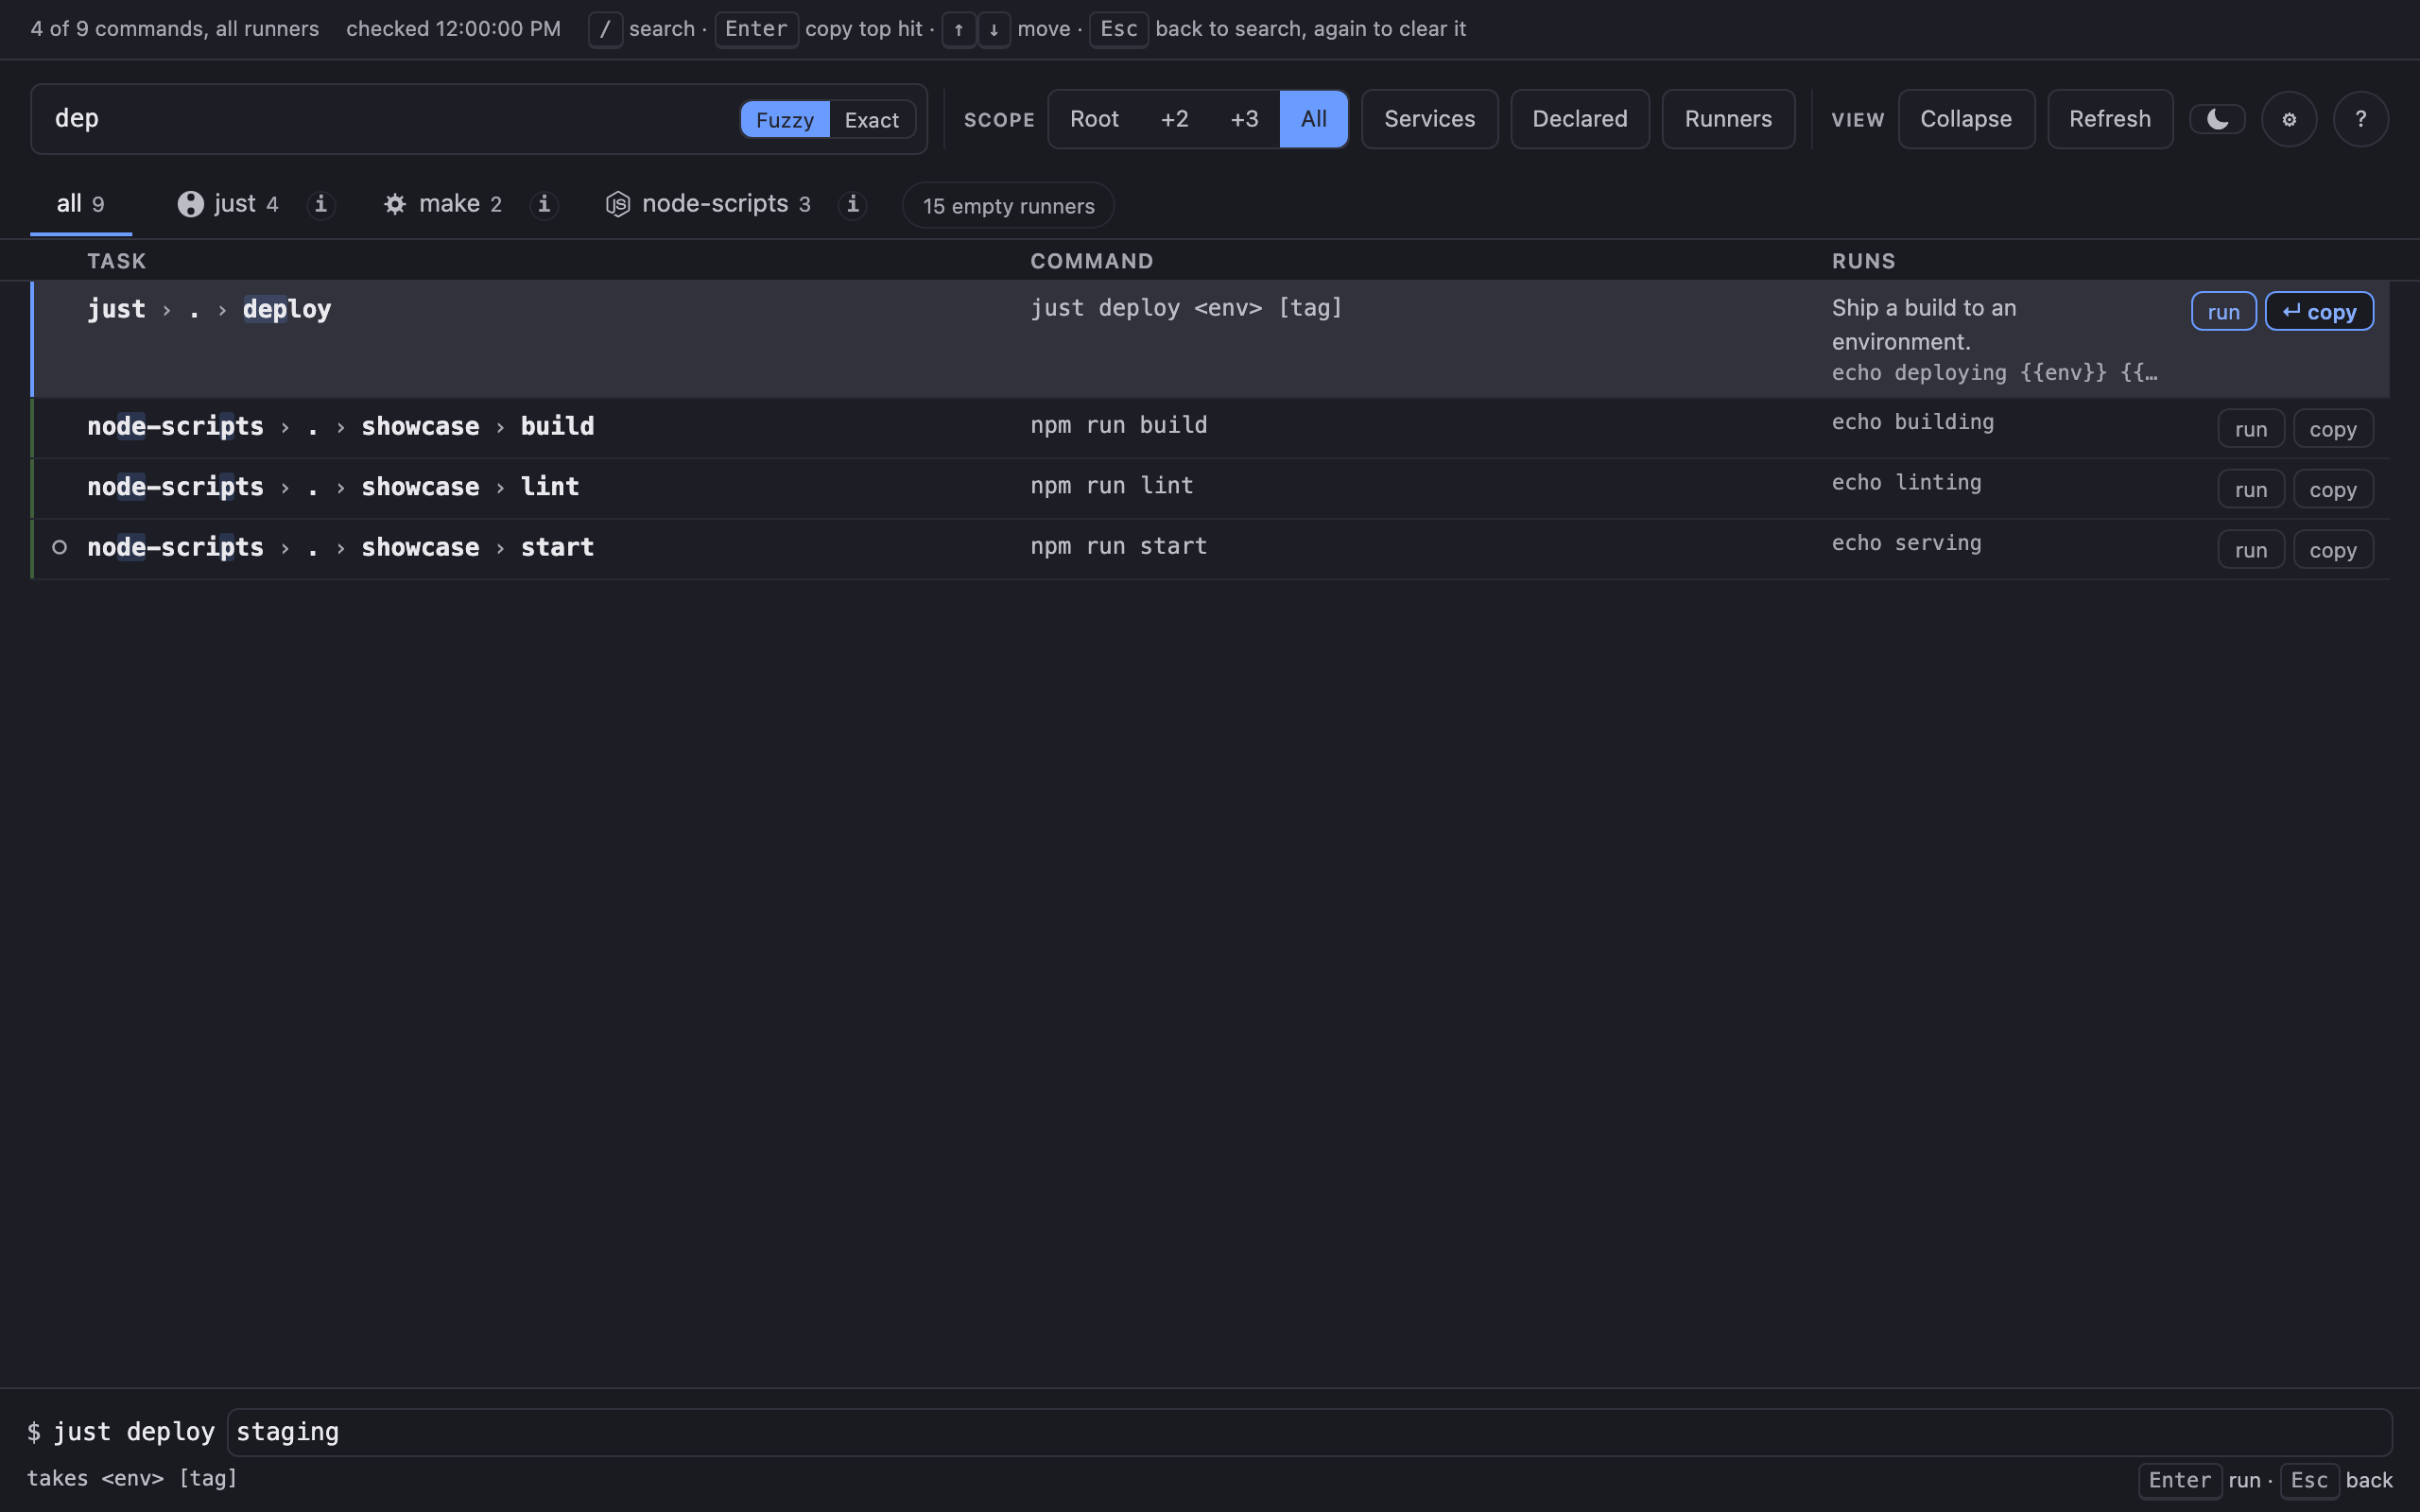Image resolution: width=2420 pixels, height=1512 pixels.
Task: Open settings via the gear icon
Action: tap(2289, 119)
